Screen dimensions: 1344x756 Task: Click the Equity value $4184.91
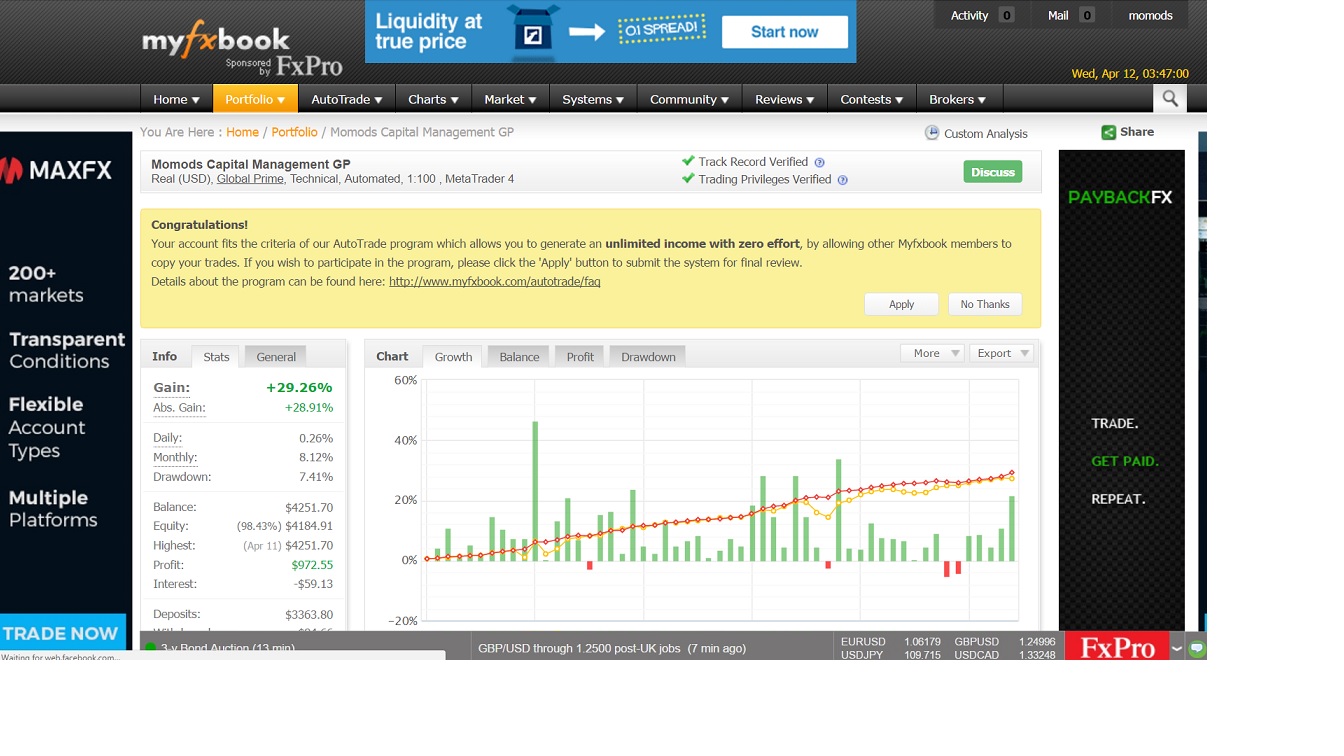(x=309, y=526)
